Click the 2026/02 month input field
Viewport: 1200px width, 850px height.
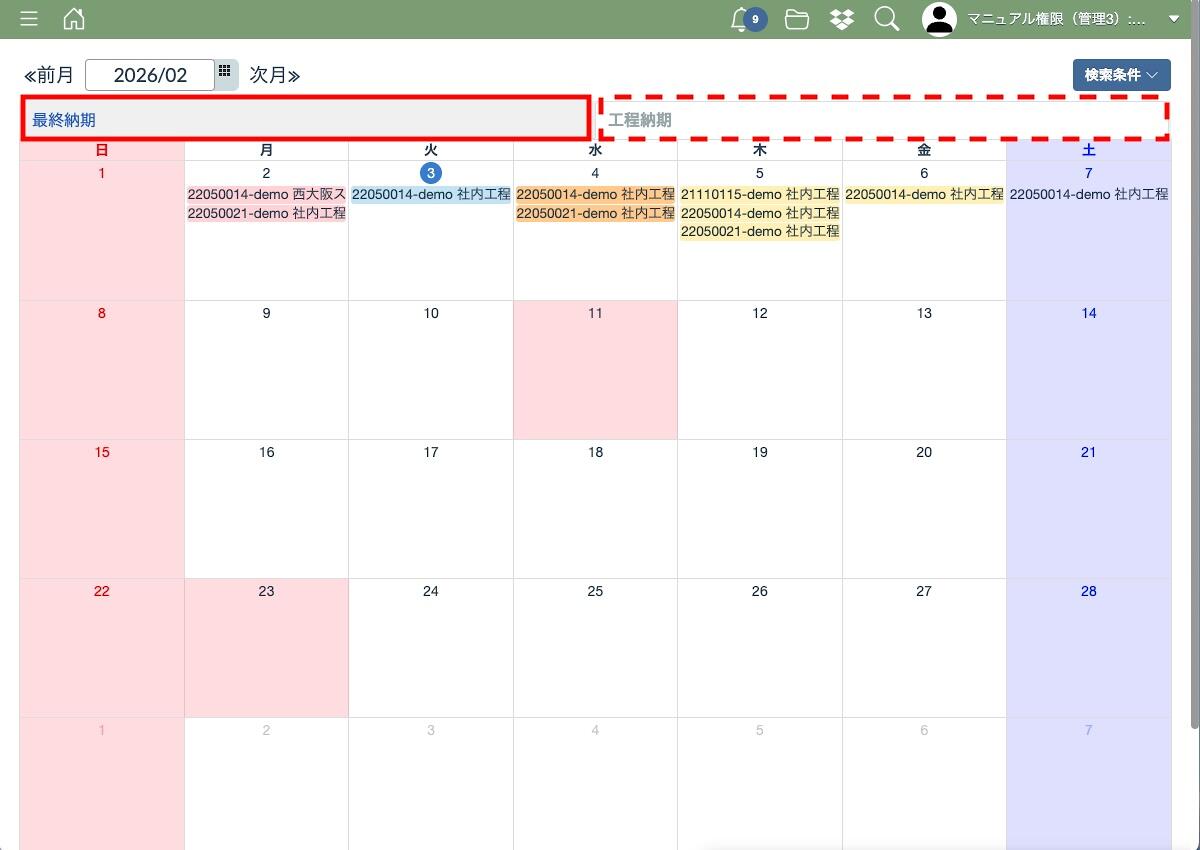point(150,75)
